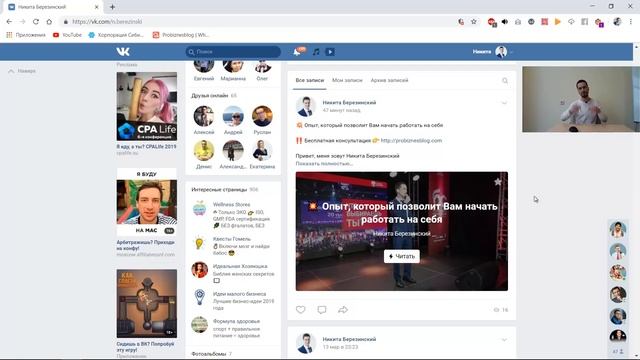Expand post with Показать полностью link
This screenshot has height=360, width=640.
[324, 163]
